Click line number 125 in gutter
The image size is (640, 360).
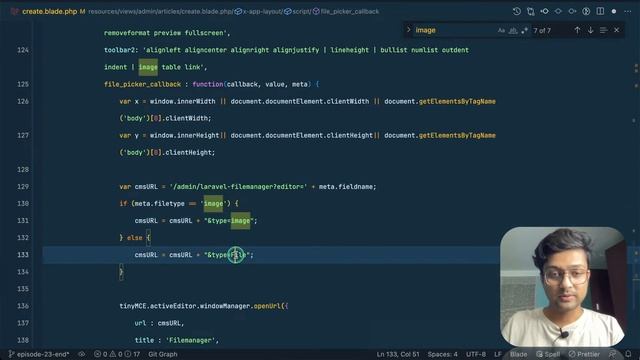tap(23, 84)
